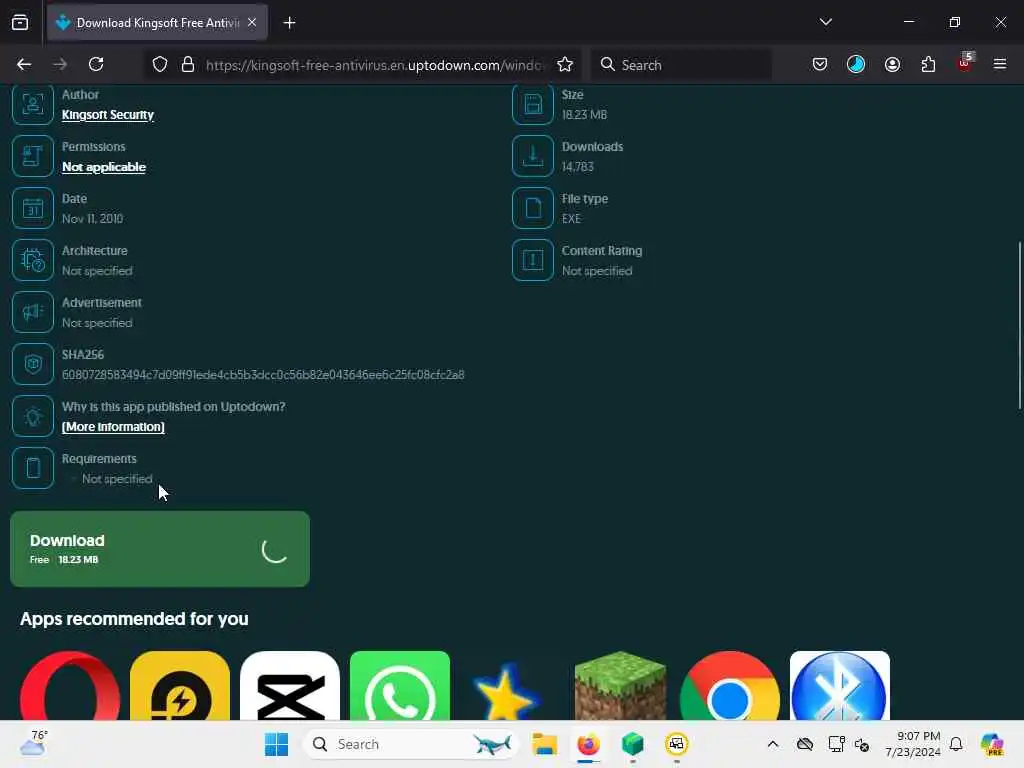Image resolution: width=1024 pixels, height=768 pixels.
Task: Open the Firefox View icon
Action: tap(20, 22)
